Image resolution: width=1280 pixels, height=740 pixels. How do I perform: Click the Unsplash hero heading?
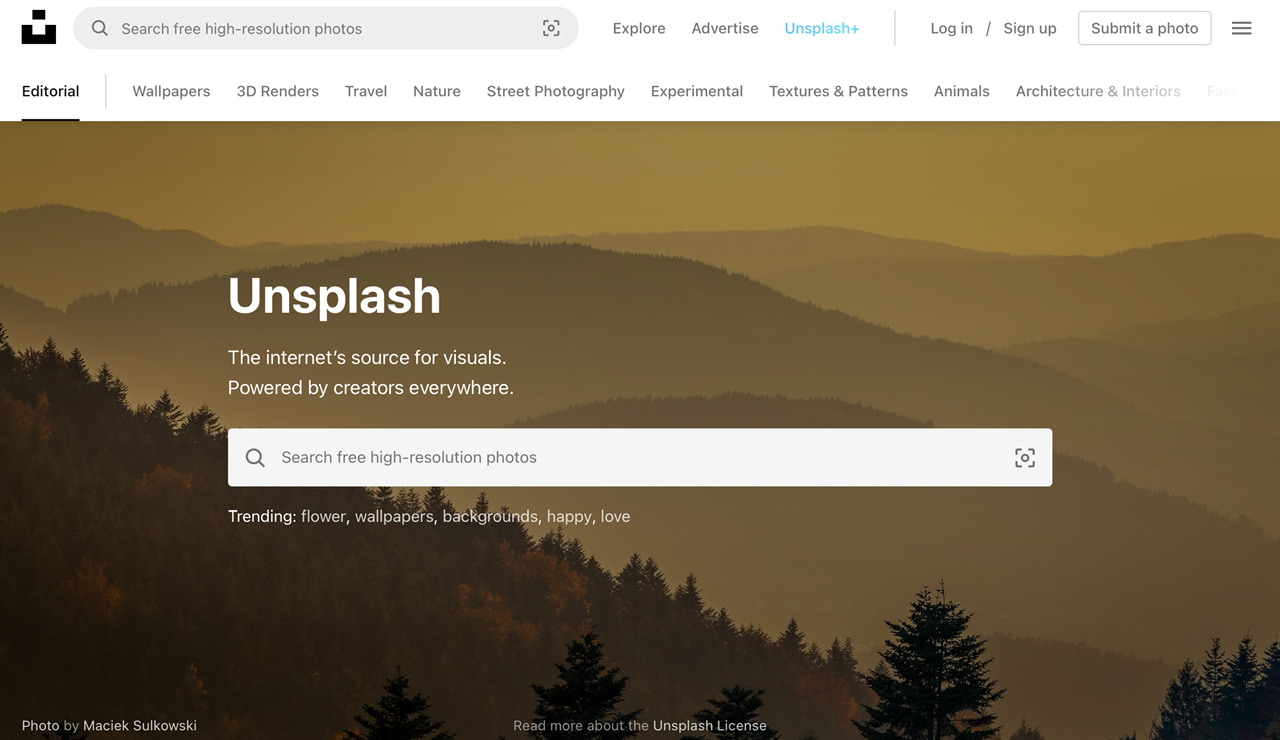point(334,296)
